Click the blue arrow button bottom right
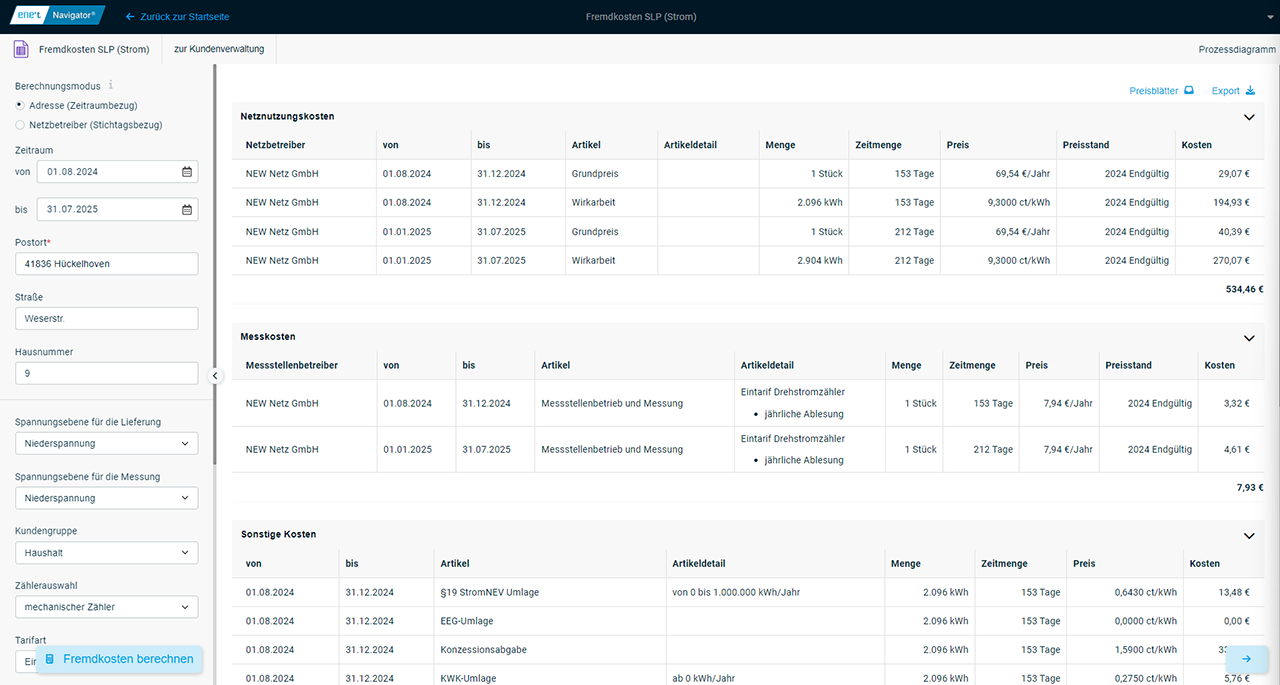The height and width of the screenshot is (685, 1280). 1246,659
